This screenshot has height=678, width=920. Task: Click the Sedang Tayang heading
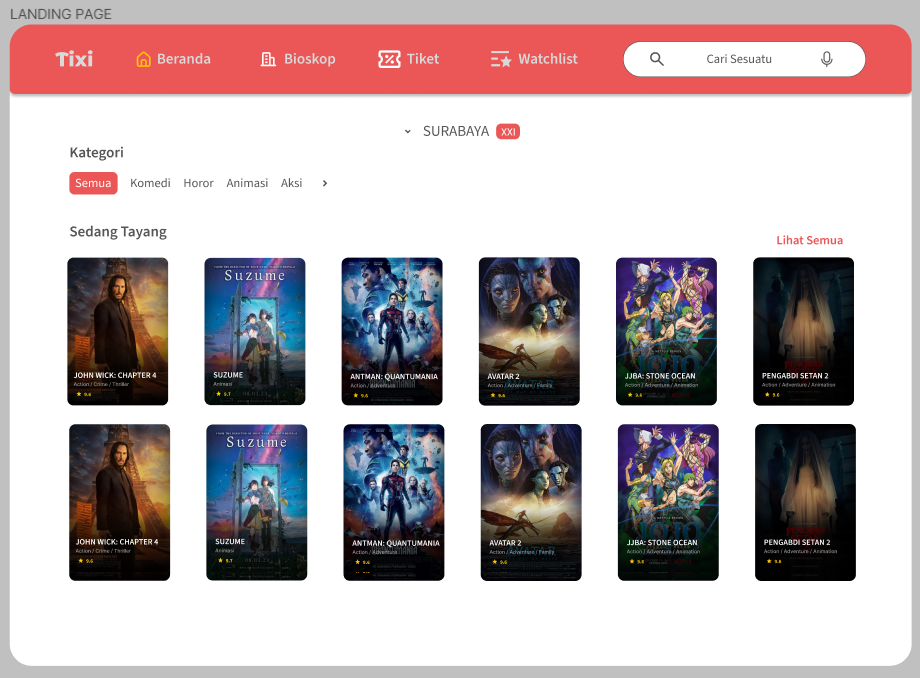pos(118,232)
